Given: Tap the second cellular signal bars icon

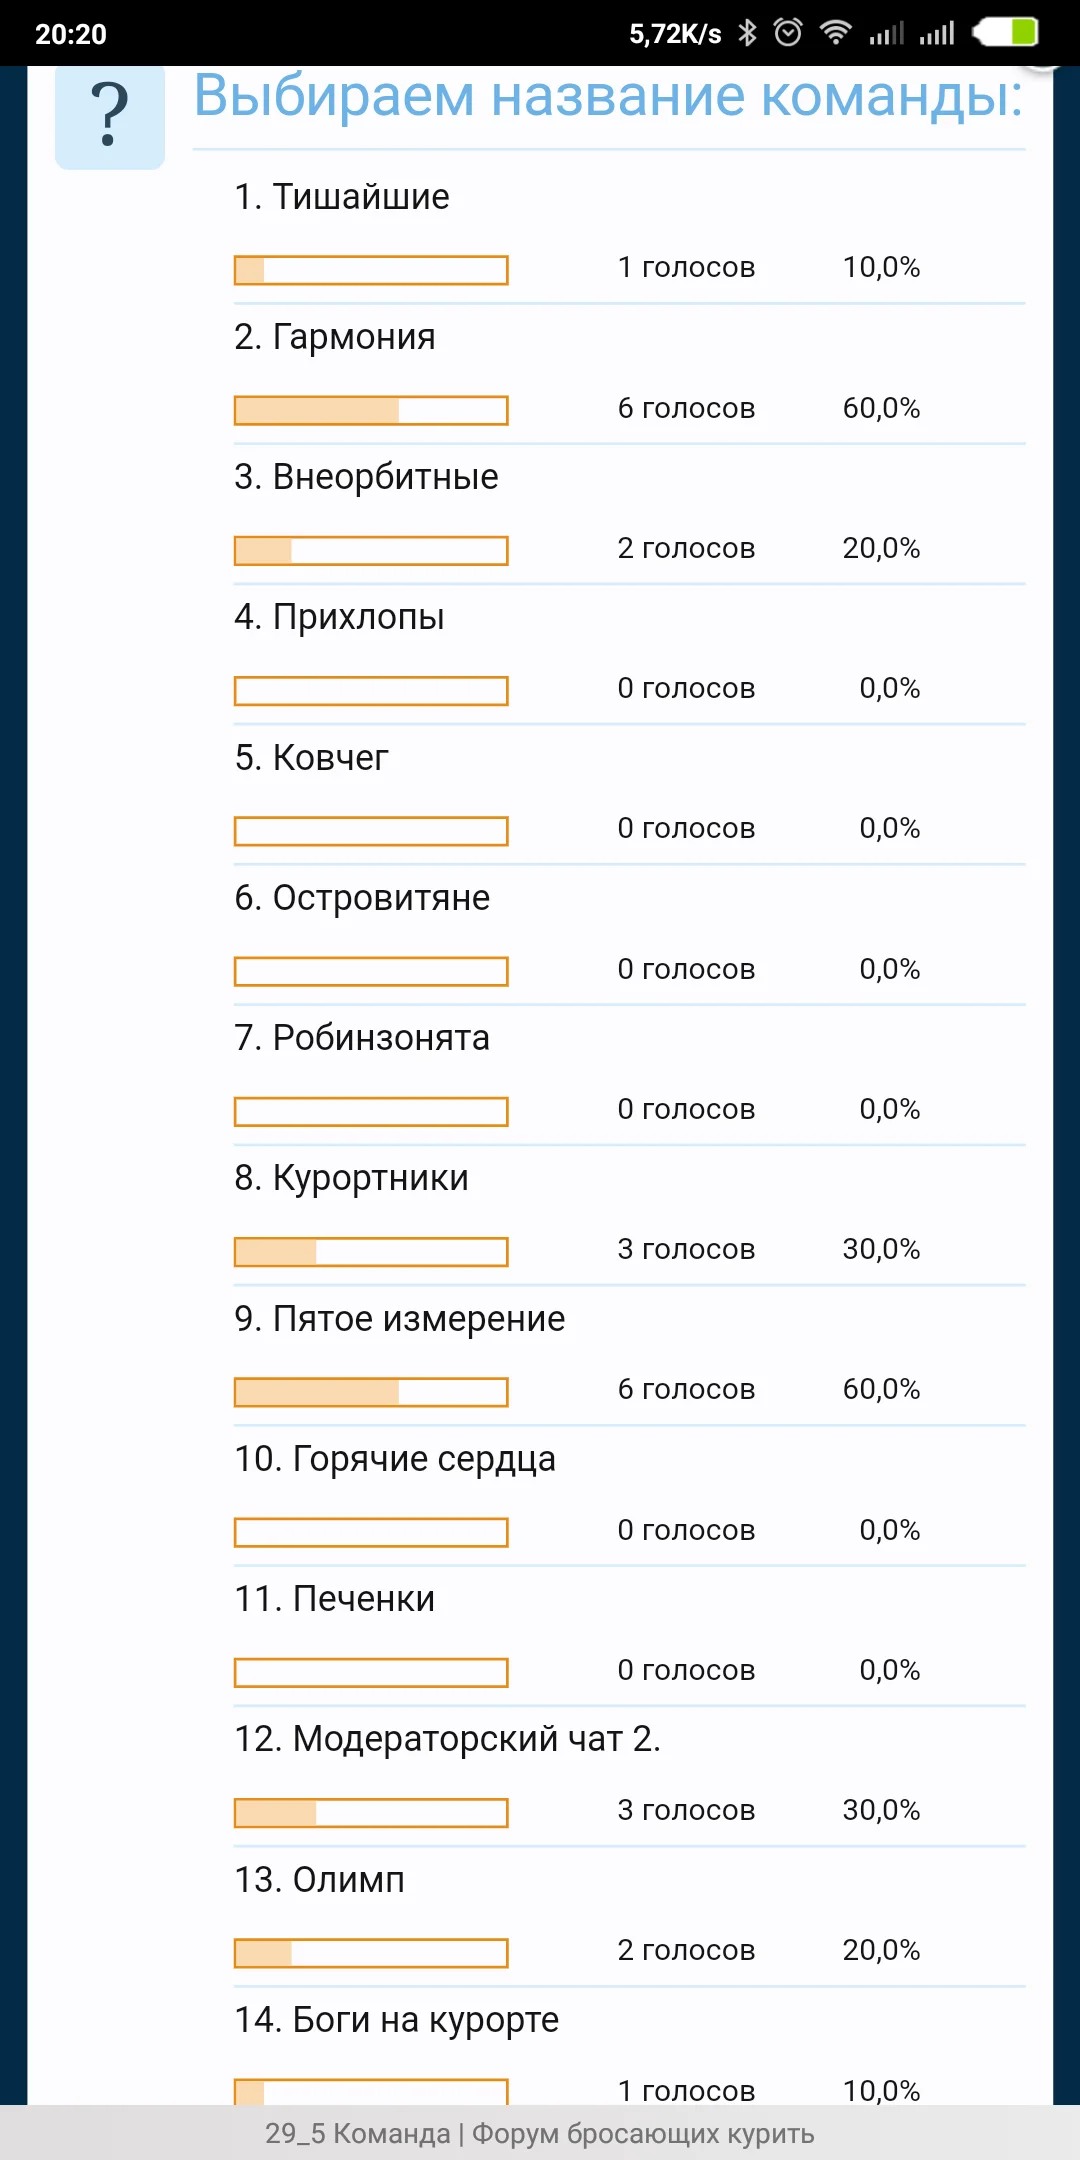Looking at the screenshot, I should click(937, 34).
